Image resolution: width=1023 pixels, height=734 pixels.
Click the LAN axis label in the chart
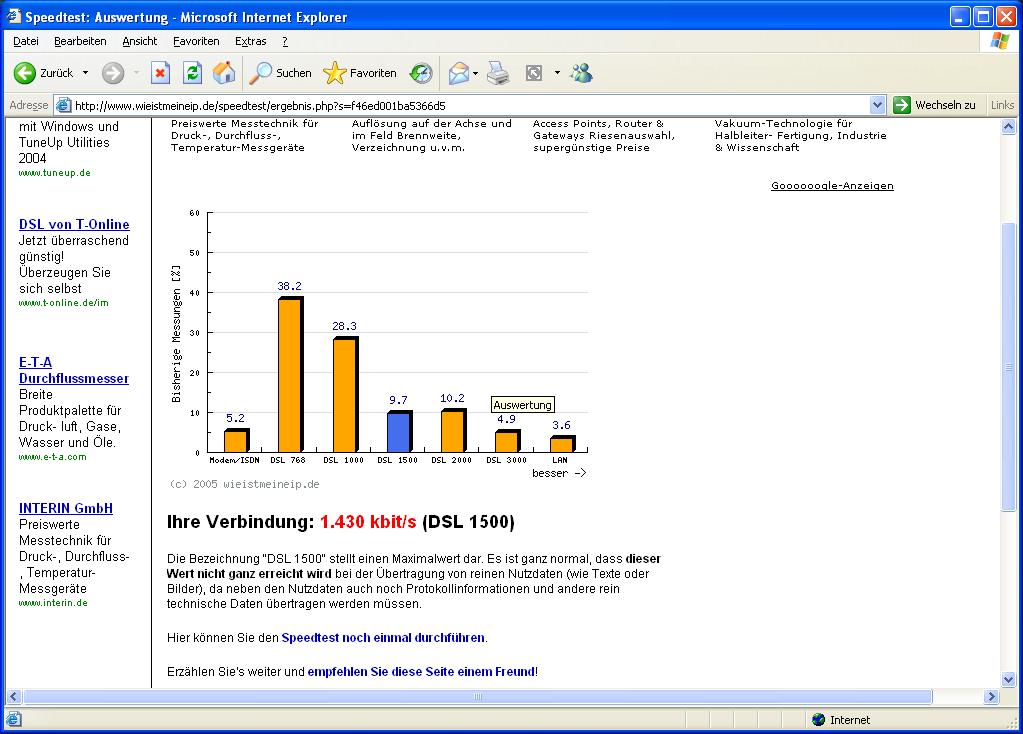point(560,460)
